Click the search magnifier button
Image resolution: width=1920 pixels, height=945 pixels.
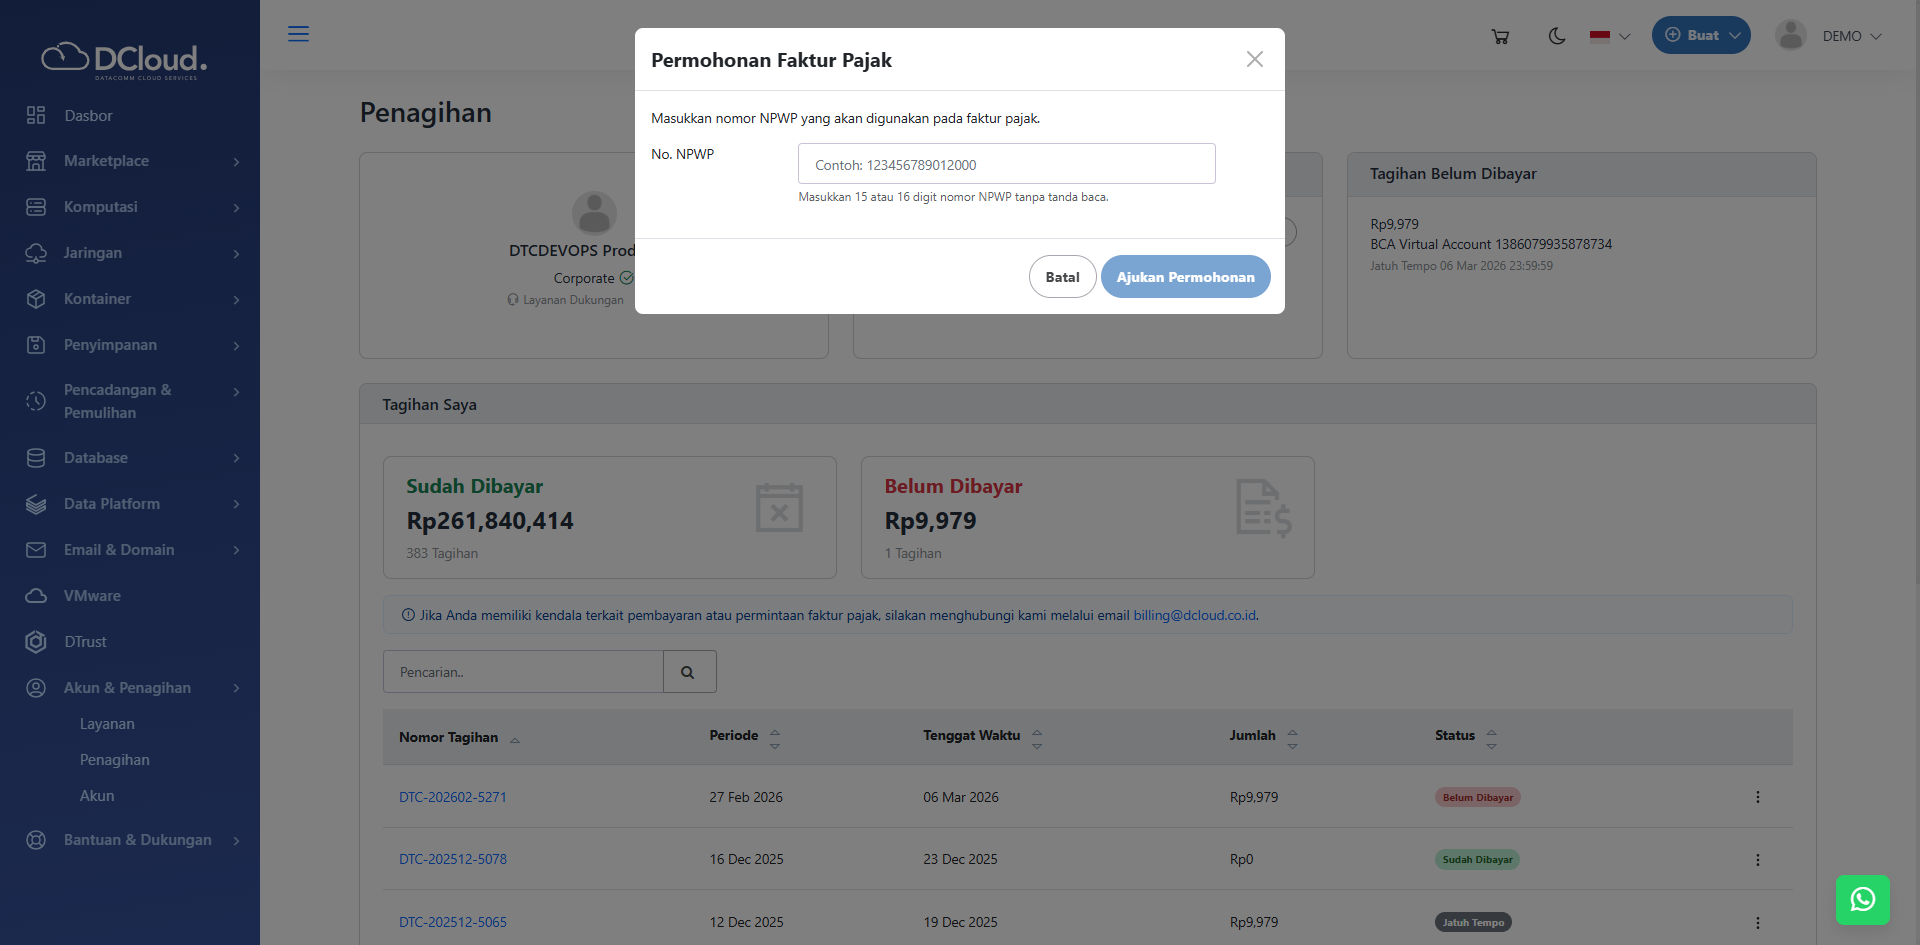point(688,672)
